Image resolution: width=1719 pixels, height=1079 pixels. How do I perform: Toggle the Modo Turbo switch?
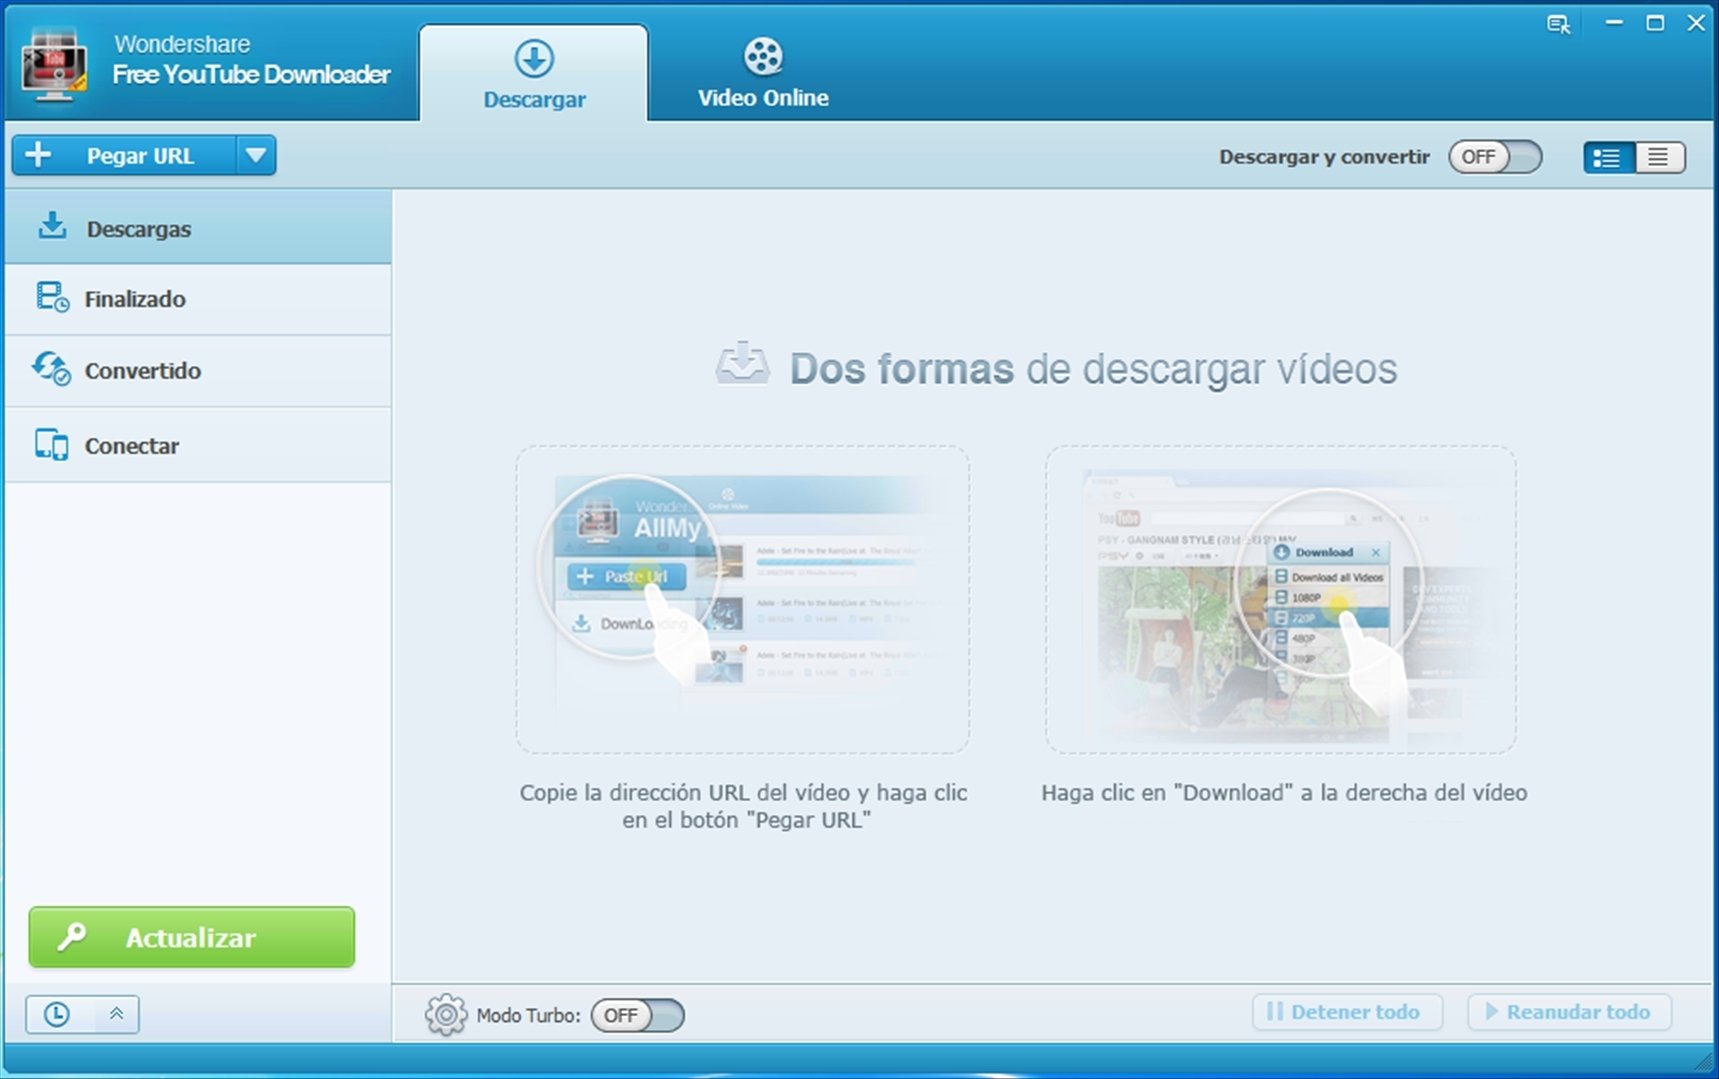click(x=637, y=1015)
